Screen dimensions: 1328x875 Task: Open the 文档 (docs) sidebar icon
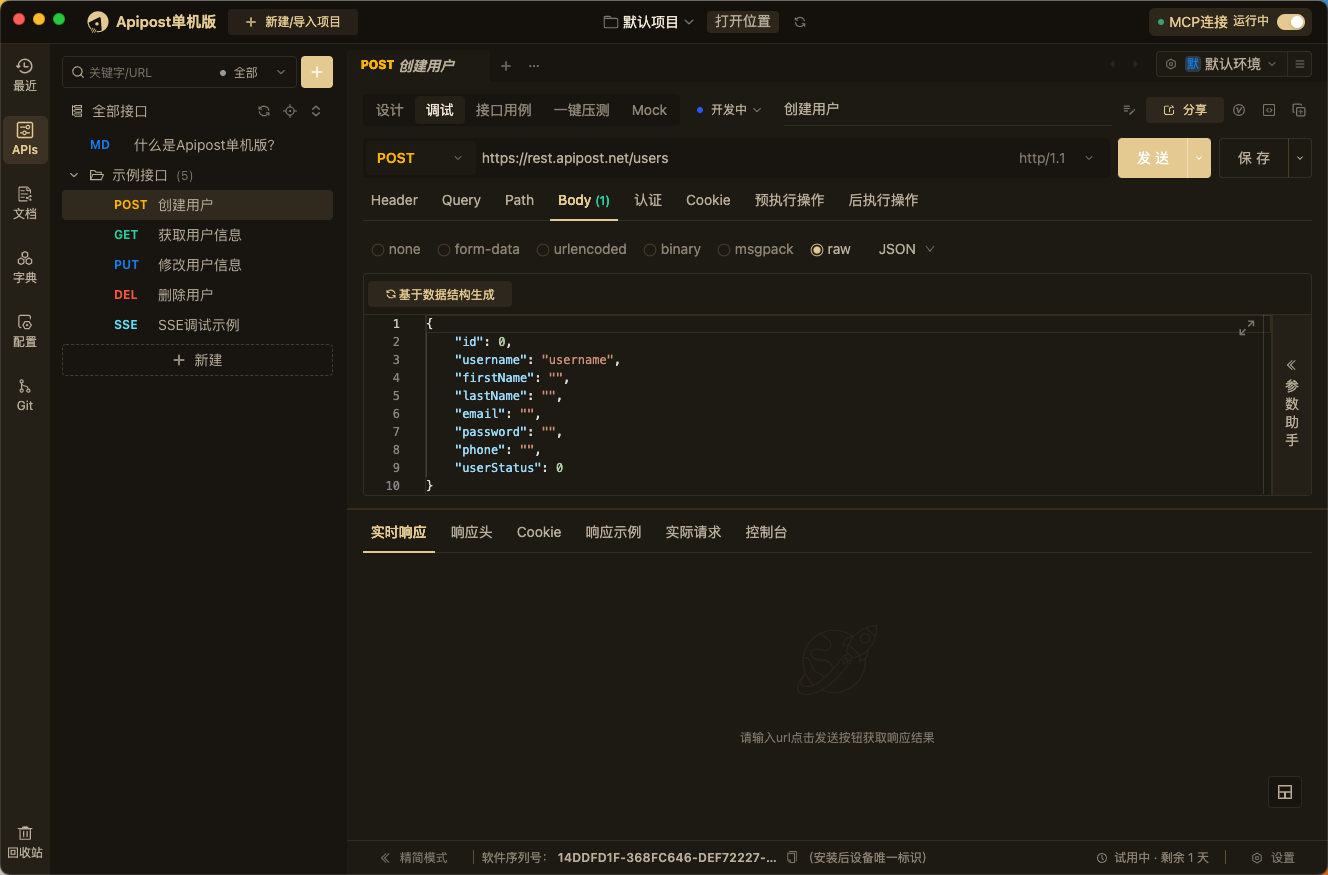(25, 203)
